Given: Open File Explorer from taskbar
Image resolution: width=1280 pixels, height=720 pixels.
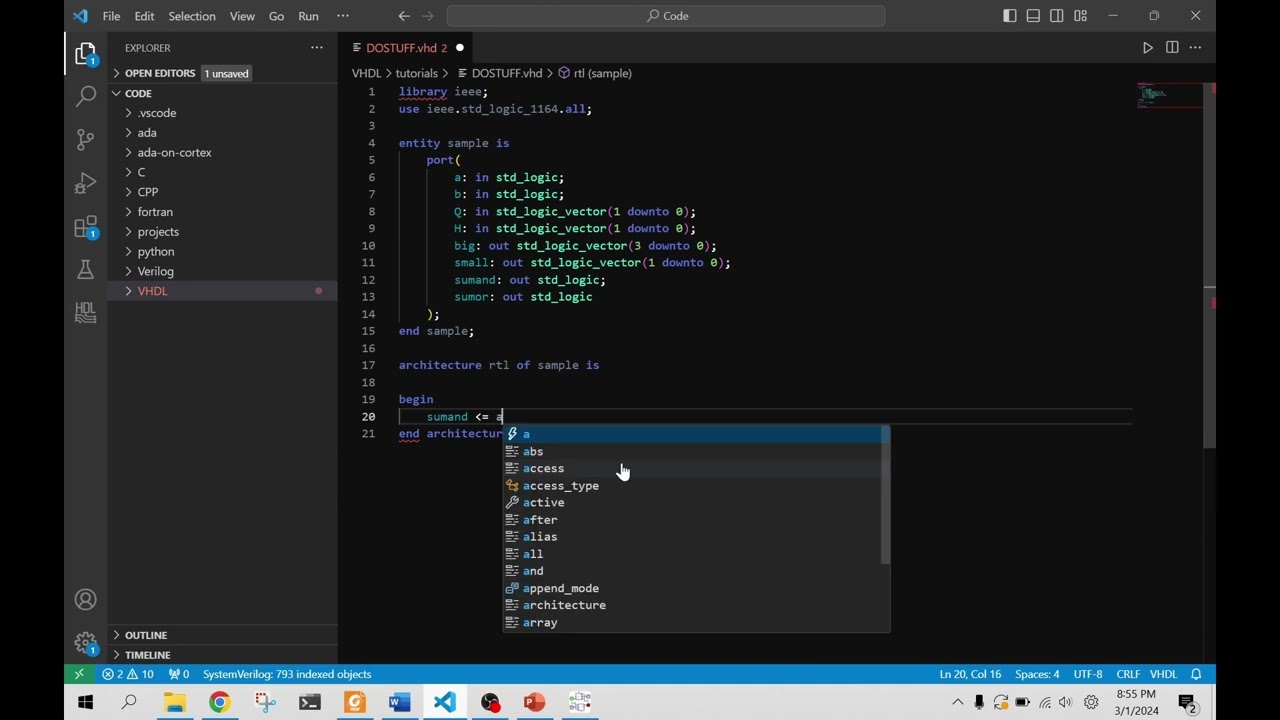Looking at the screenshot, I should click(x=175, y=703).
